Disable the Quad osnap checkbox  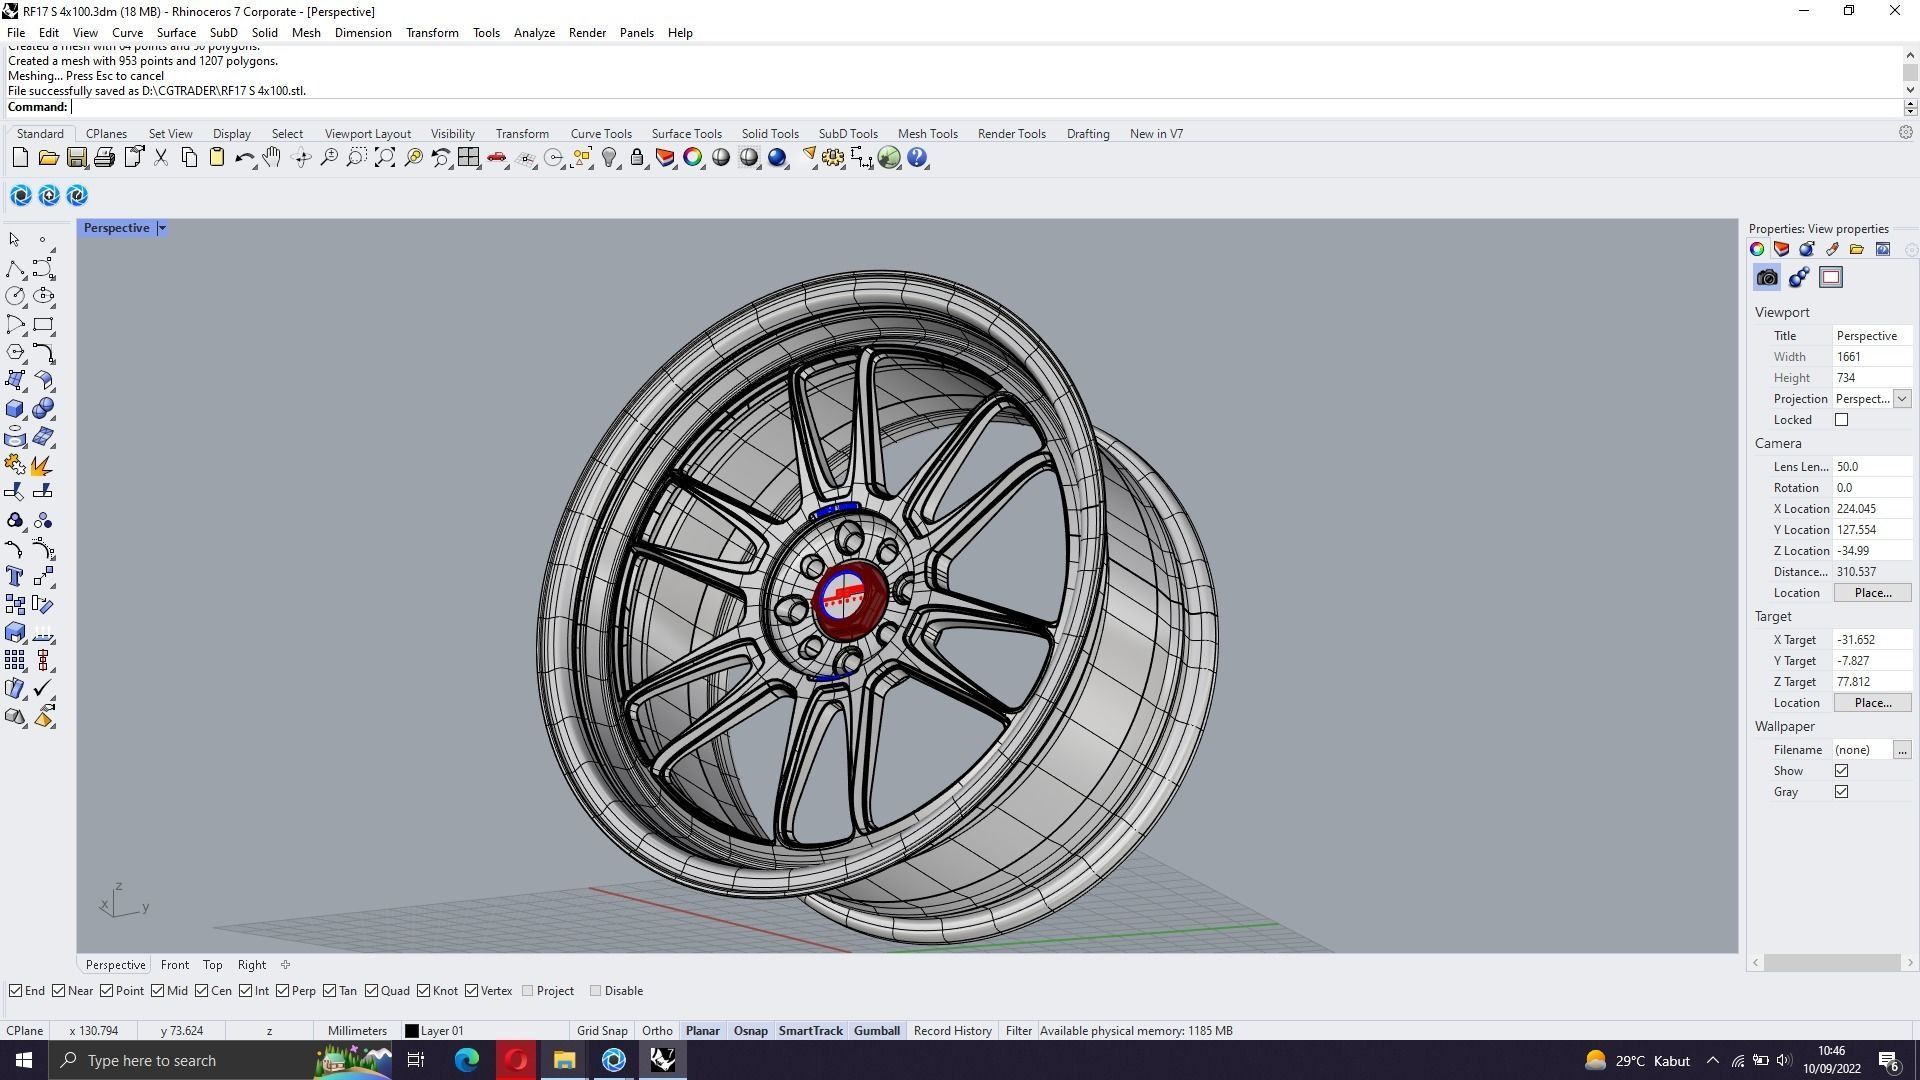[372, 991]
